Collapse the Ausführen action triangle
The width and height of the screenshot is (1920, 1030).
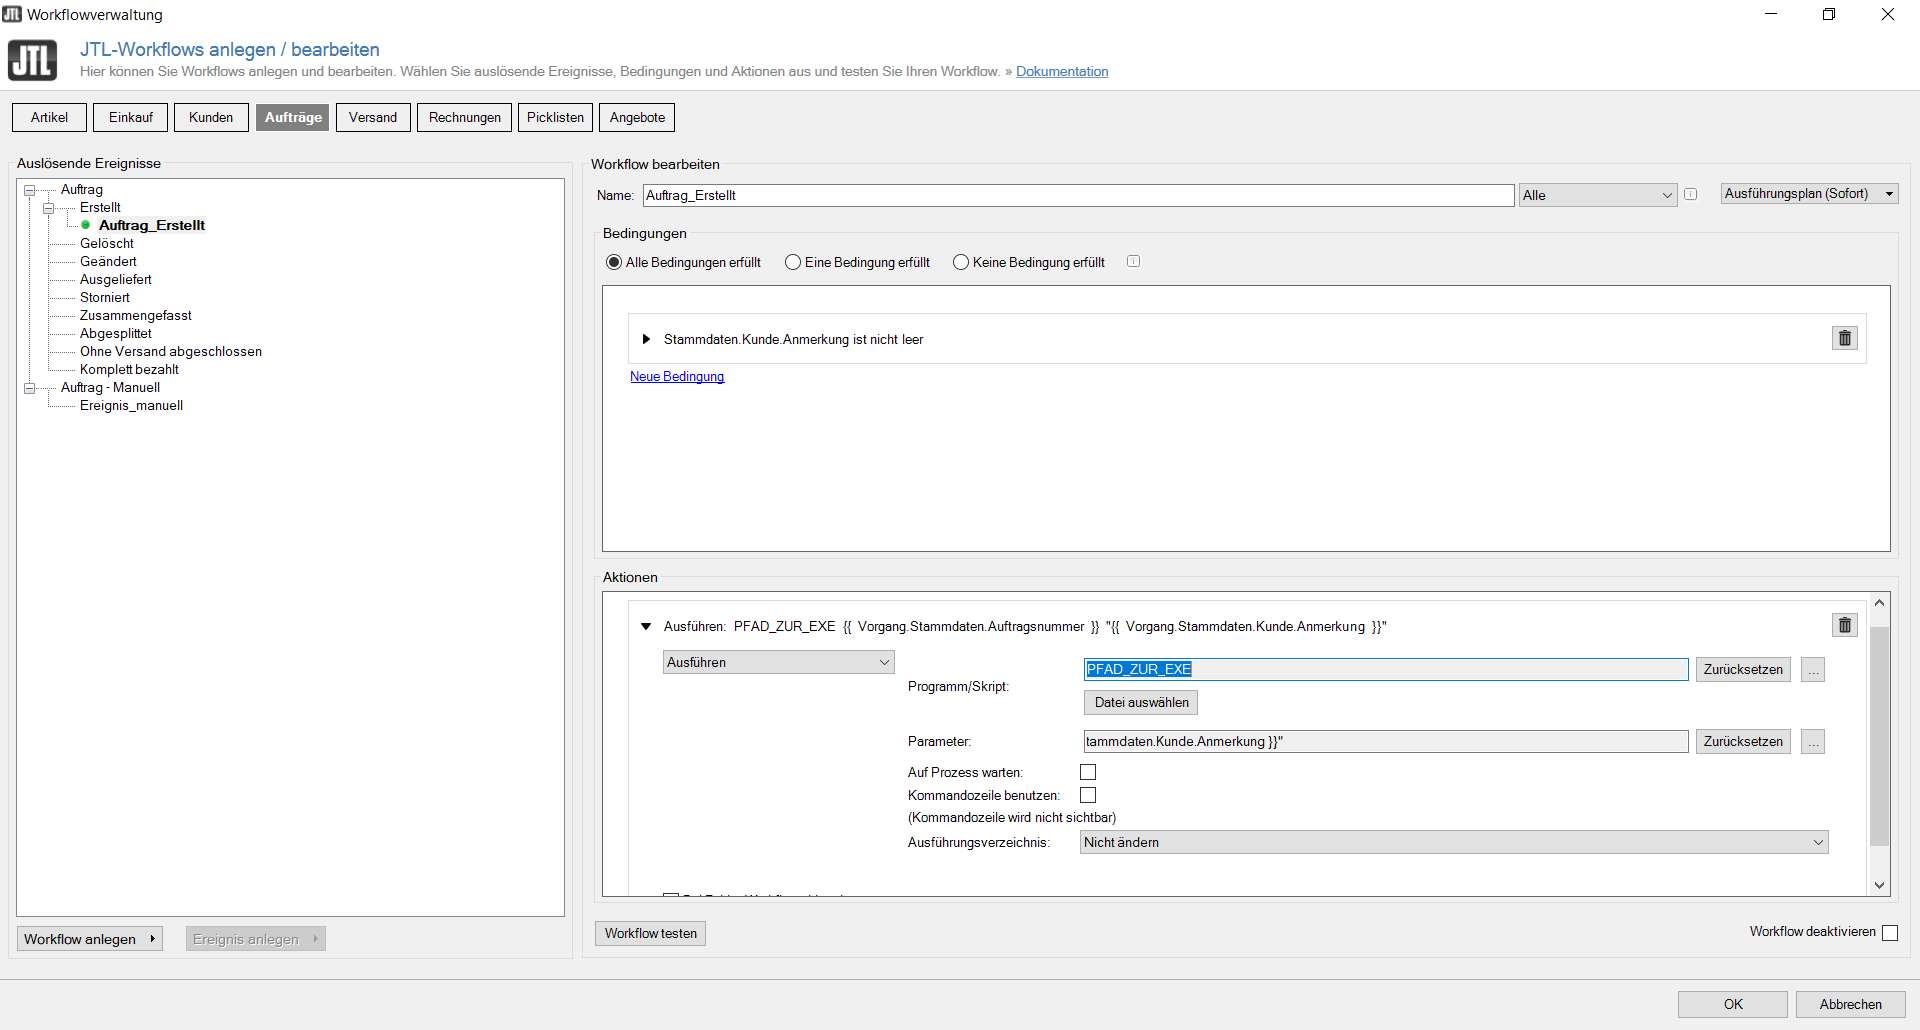tap(646, 626)
